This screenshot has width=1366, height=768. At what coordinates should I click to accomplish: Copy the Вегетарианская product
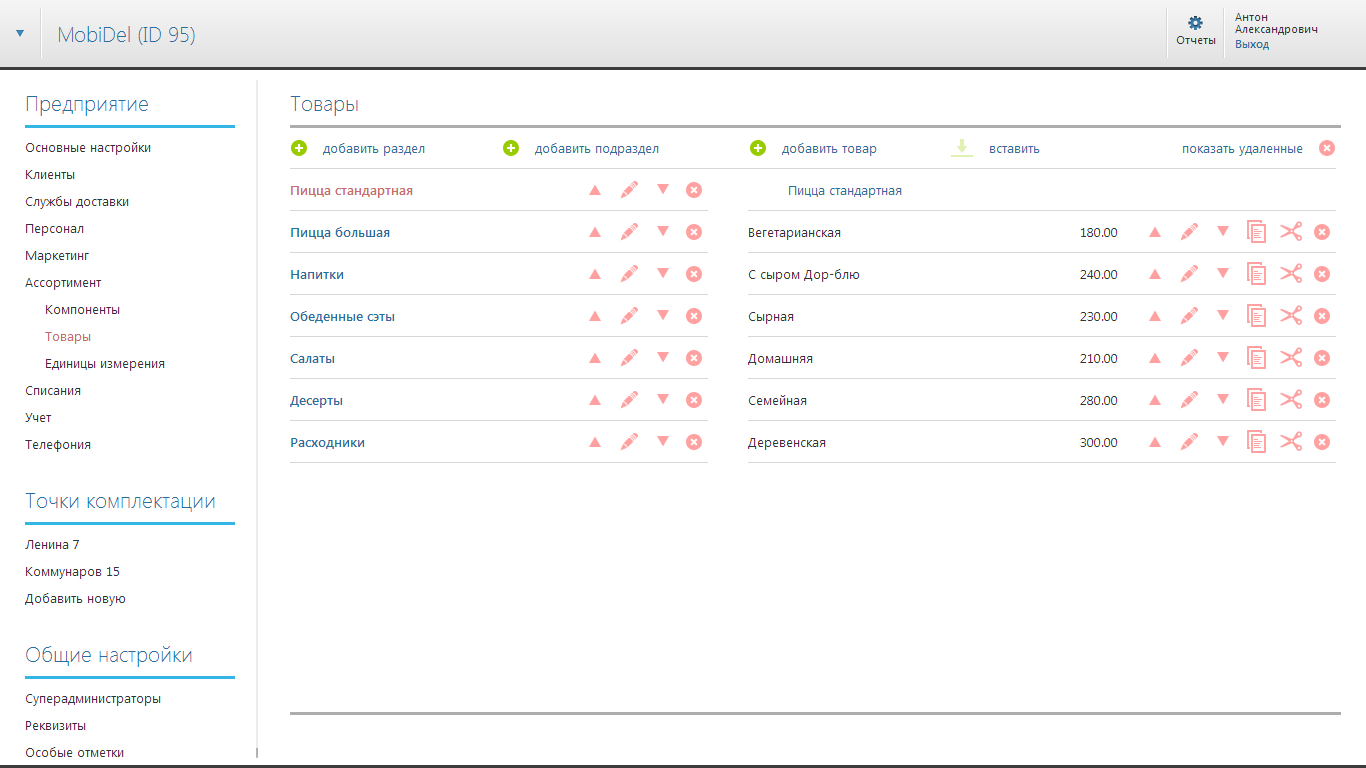coord(1257,232)
